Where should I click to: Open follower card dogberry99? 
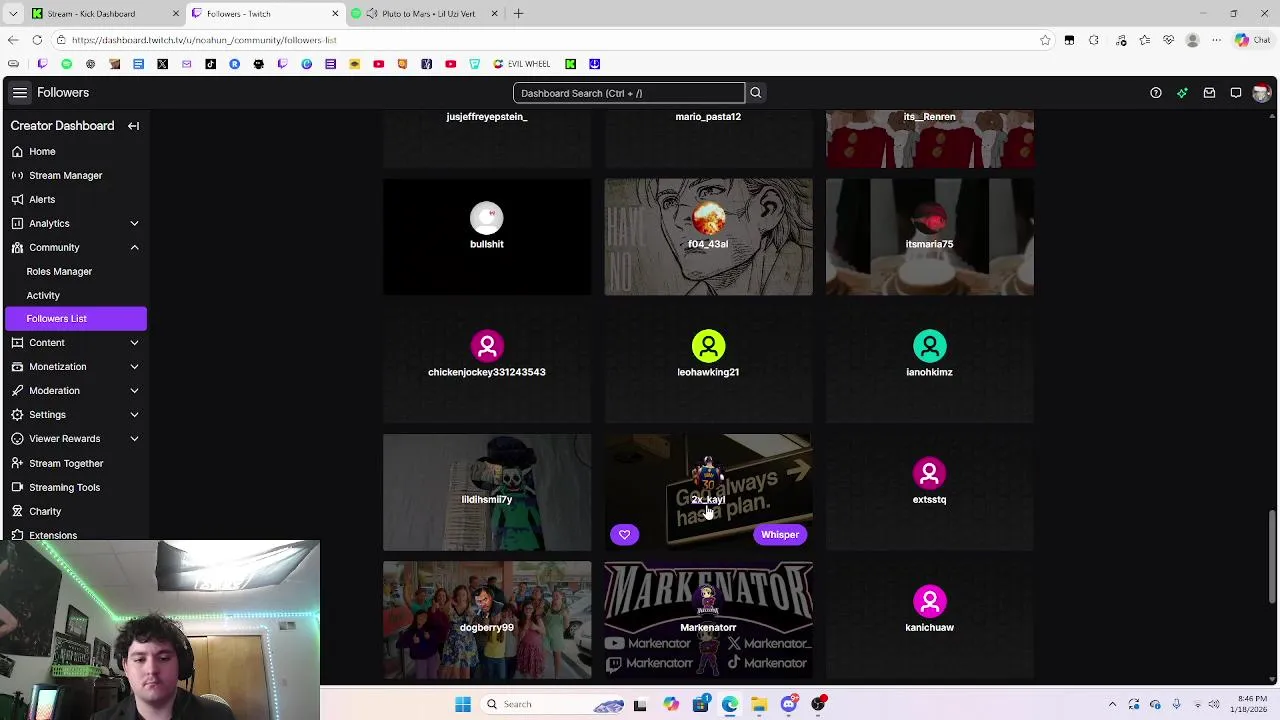click(x=487, y=620)
